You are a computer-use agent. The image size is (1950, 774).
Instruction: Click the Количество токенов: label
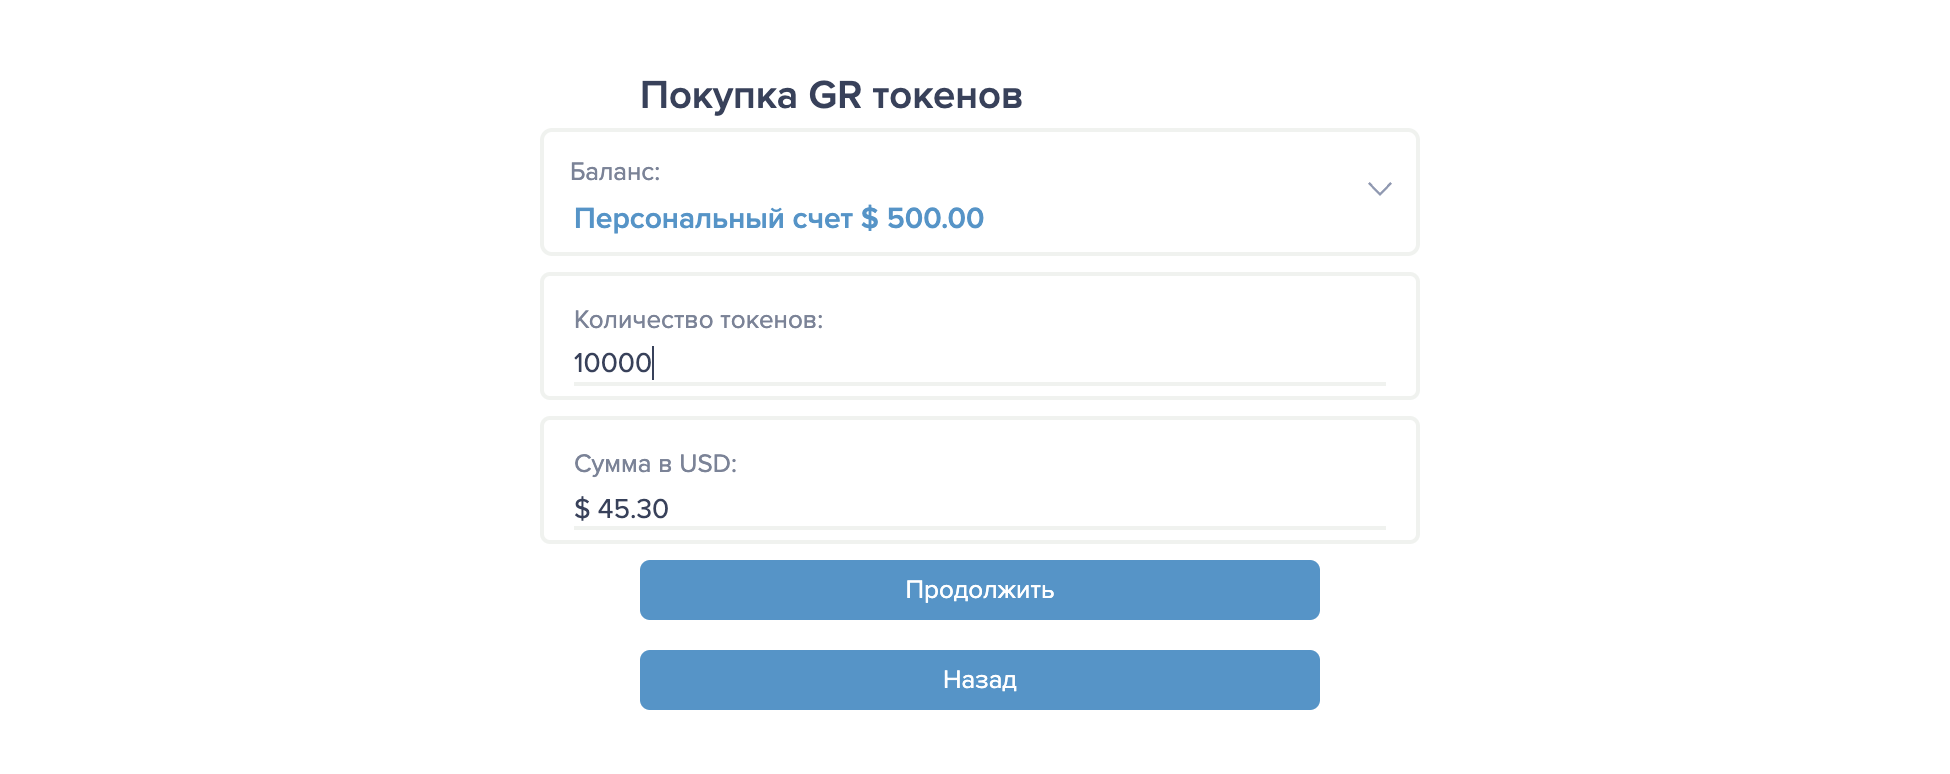698,320
